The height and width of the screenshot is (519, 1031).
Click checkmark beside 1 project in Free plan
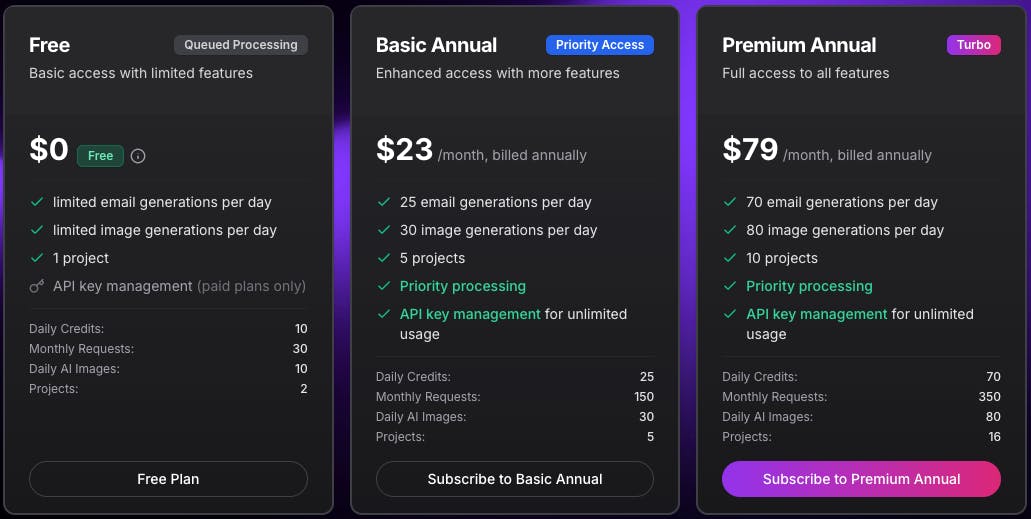[x=36, y=258]
